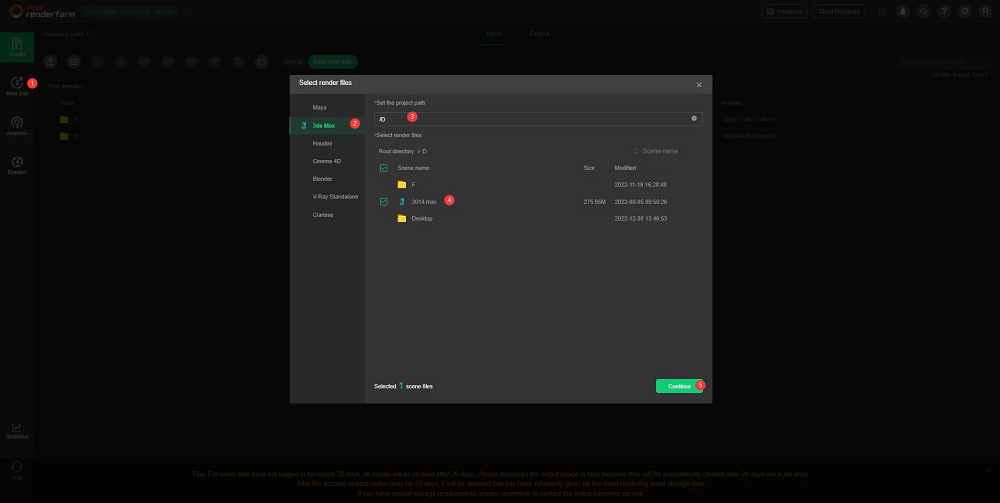The image size is (1000, 503).
Task: Click the delete trash toolbar icon
Action: [238, 62]
